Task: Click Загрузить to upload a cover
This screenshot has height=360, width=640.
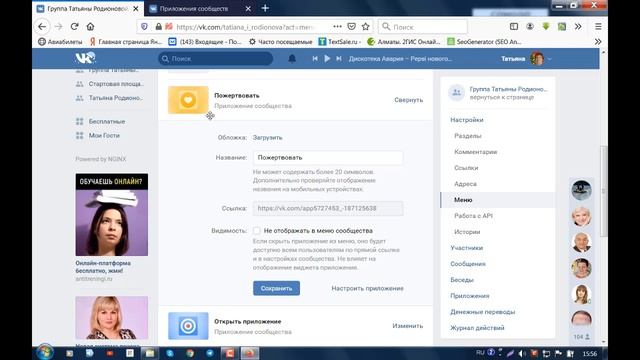Action: tap(267, 138)
